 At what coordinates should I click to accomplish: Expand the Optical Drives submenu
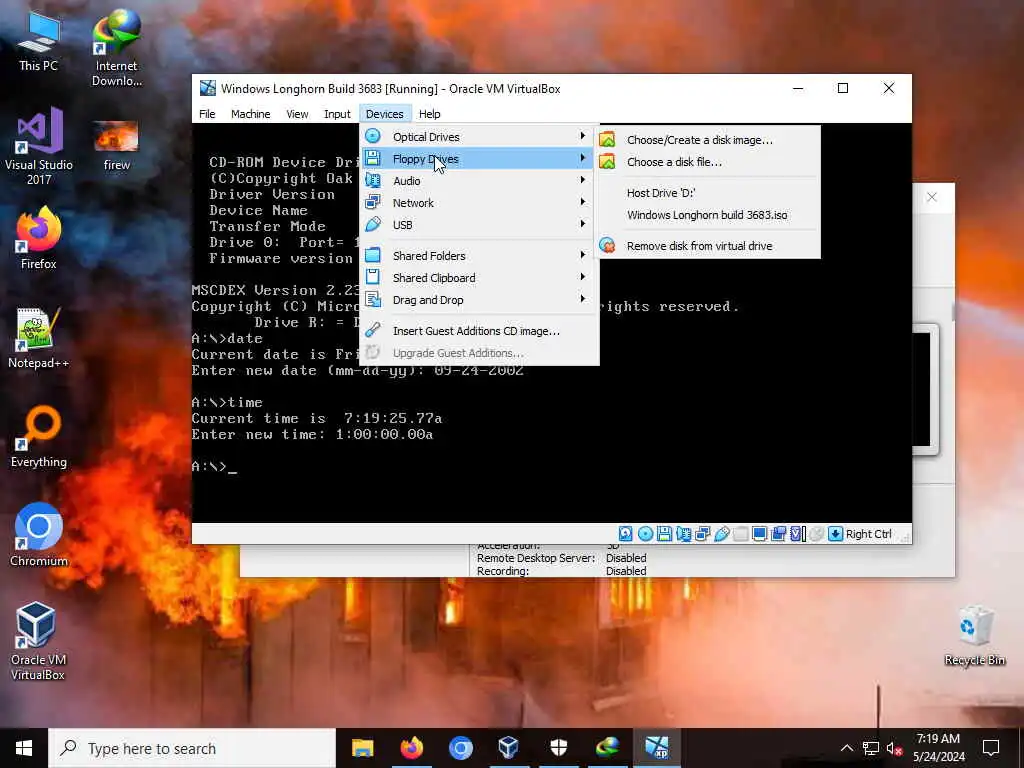click(476, 136)
